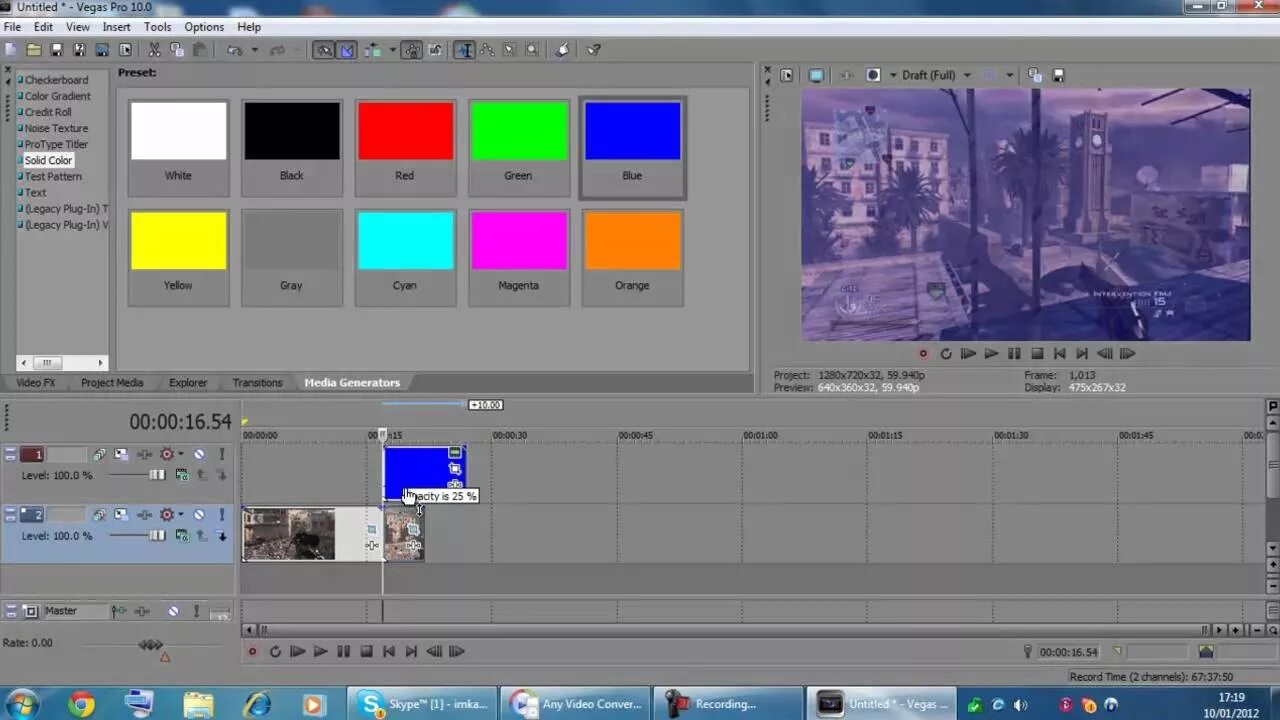The image size is (1280, 720).
Task: Select the Zoom Edit tool with the magnifier
Action: 532,50
